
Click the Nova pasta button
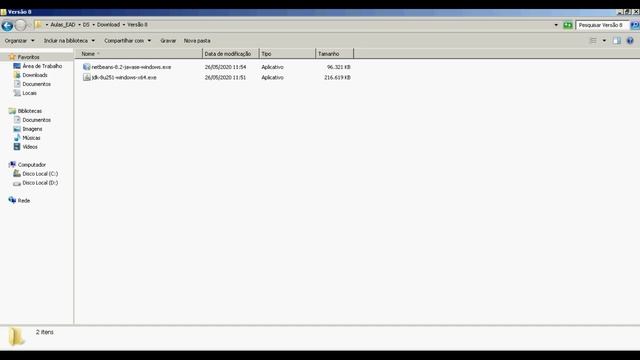pyautogui.click(x=197, y=41)
